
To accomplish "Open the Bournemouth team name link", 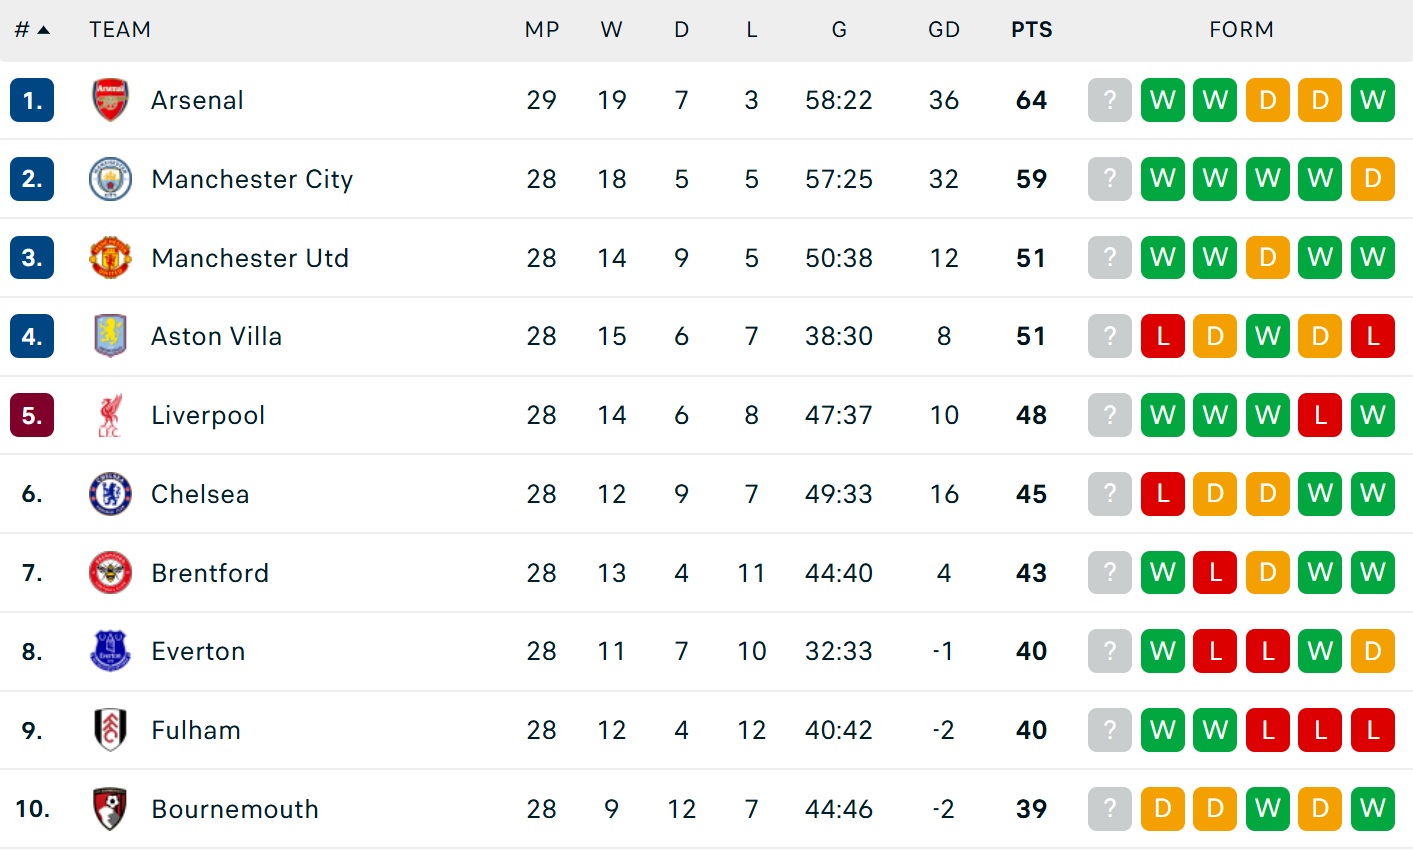I will point(235,809).
